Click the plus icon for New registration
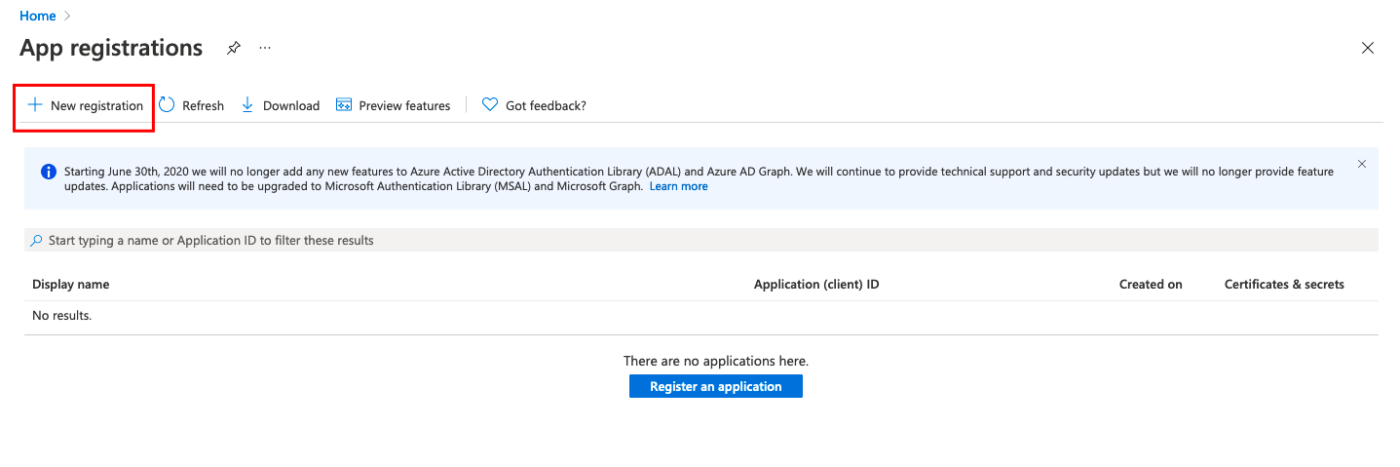 point(35,105)
